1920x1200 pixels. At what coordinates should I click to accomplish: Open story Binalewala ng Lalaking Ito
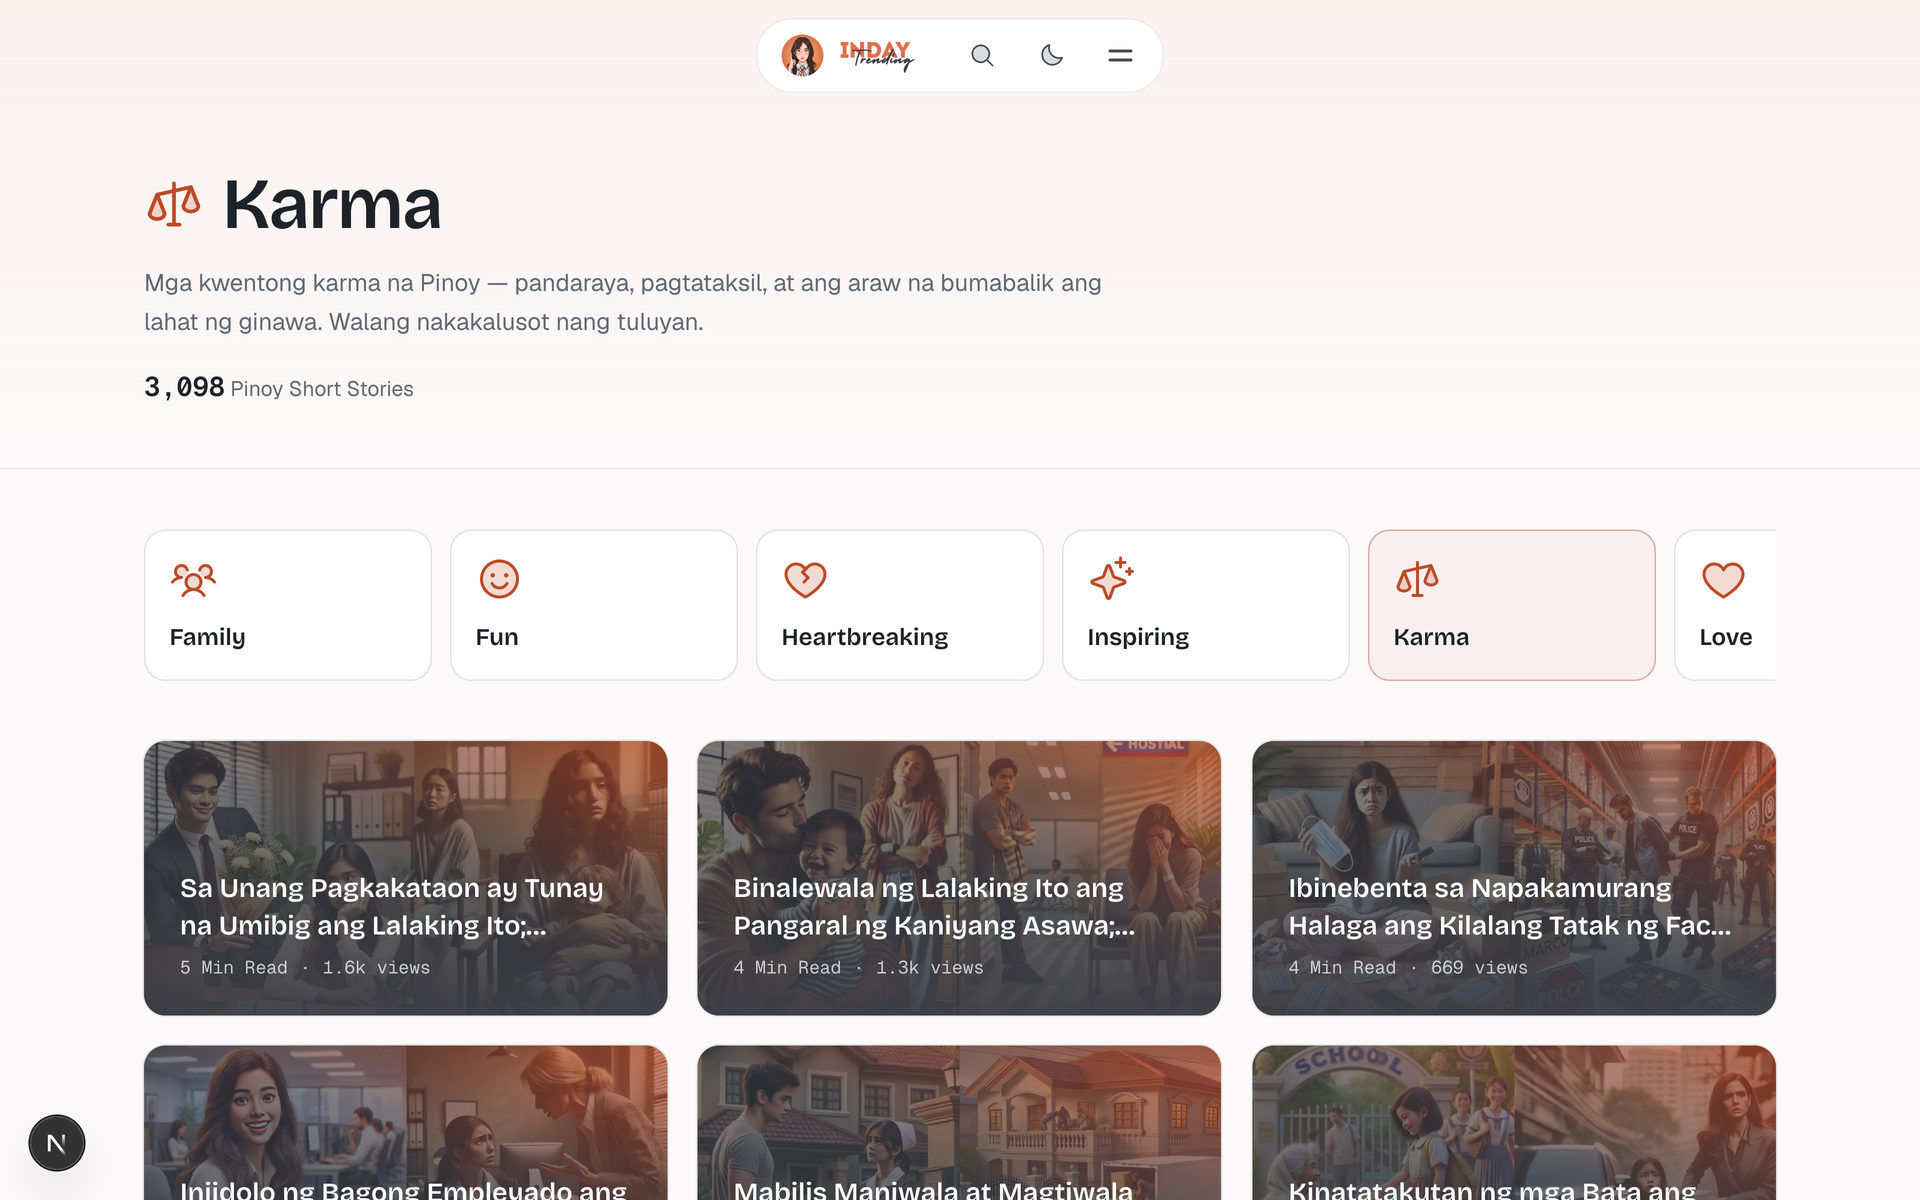coord(959,878)
